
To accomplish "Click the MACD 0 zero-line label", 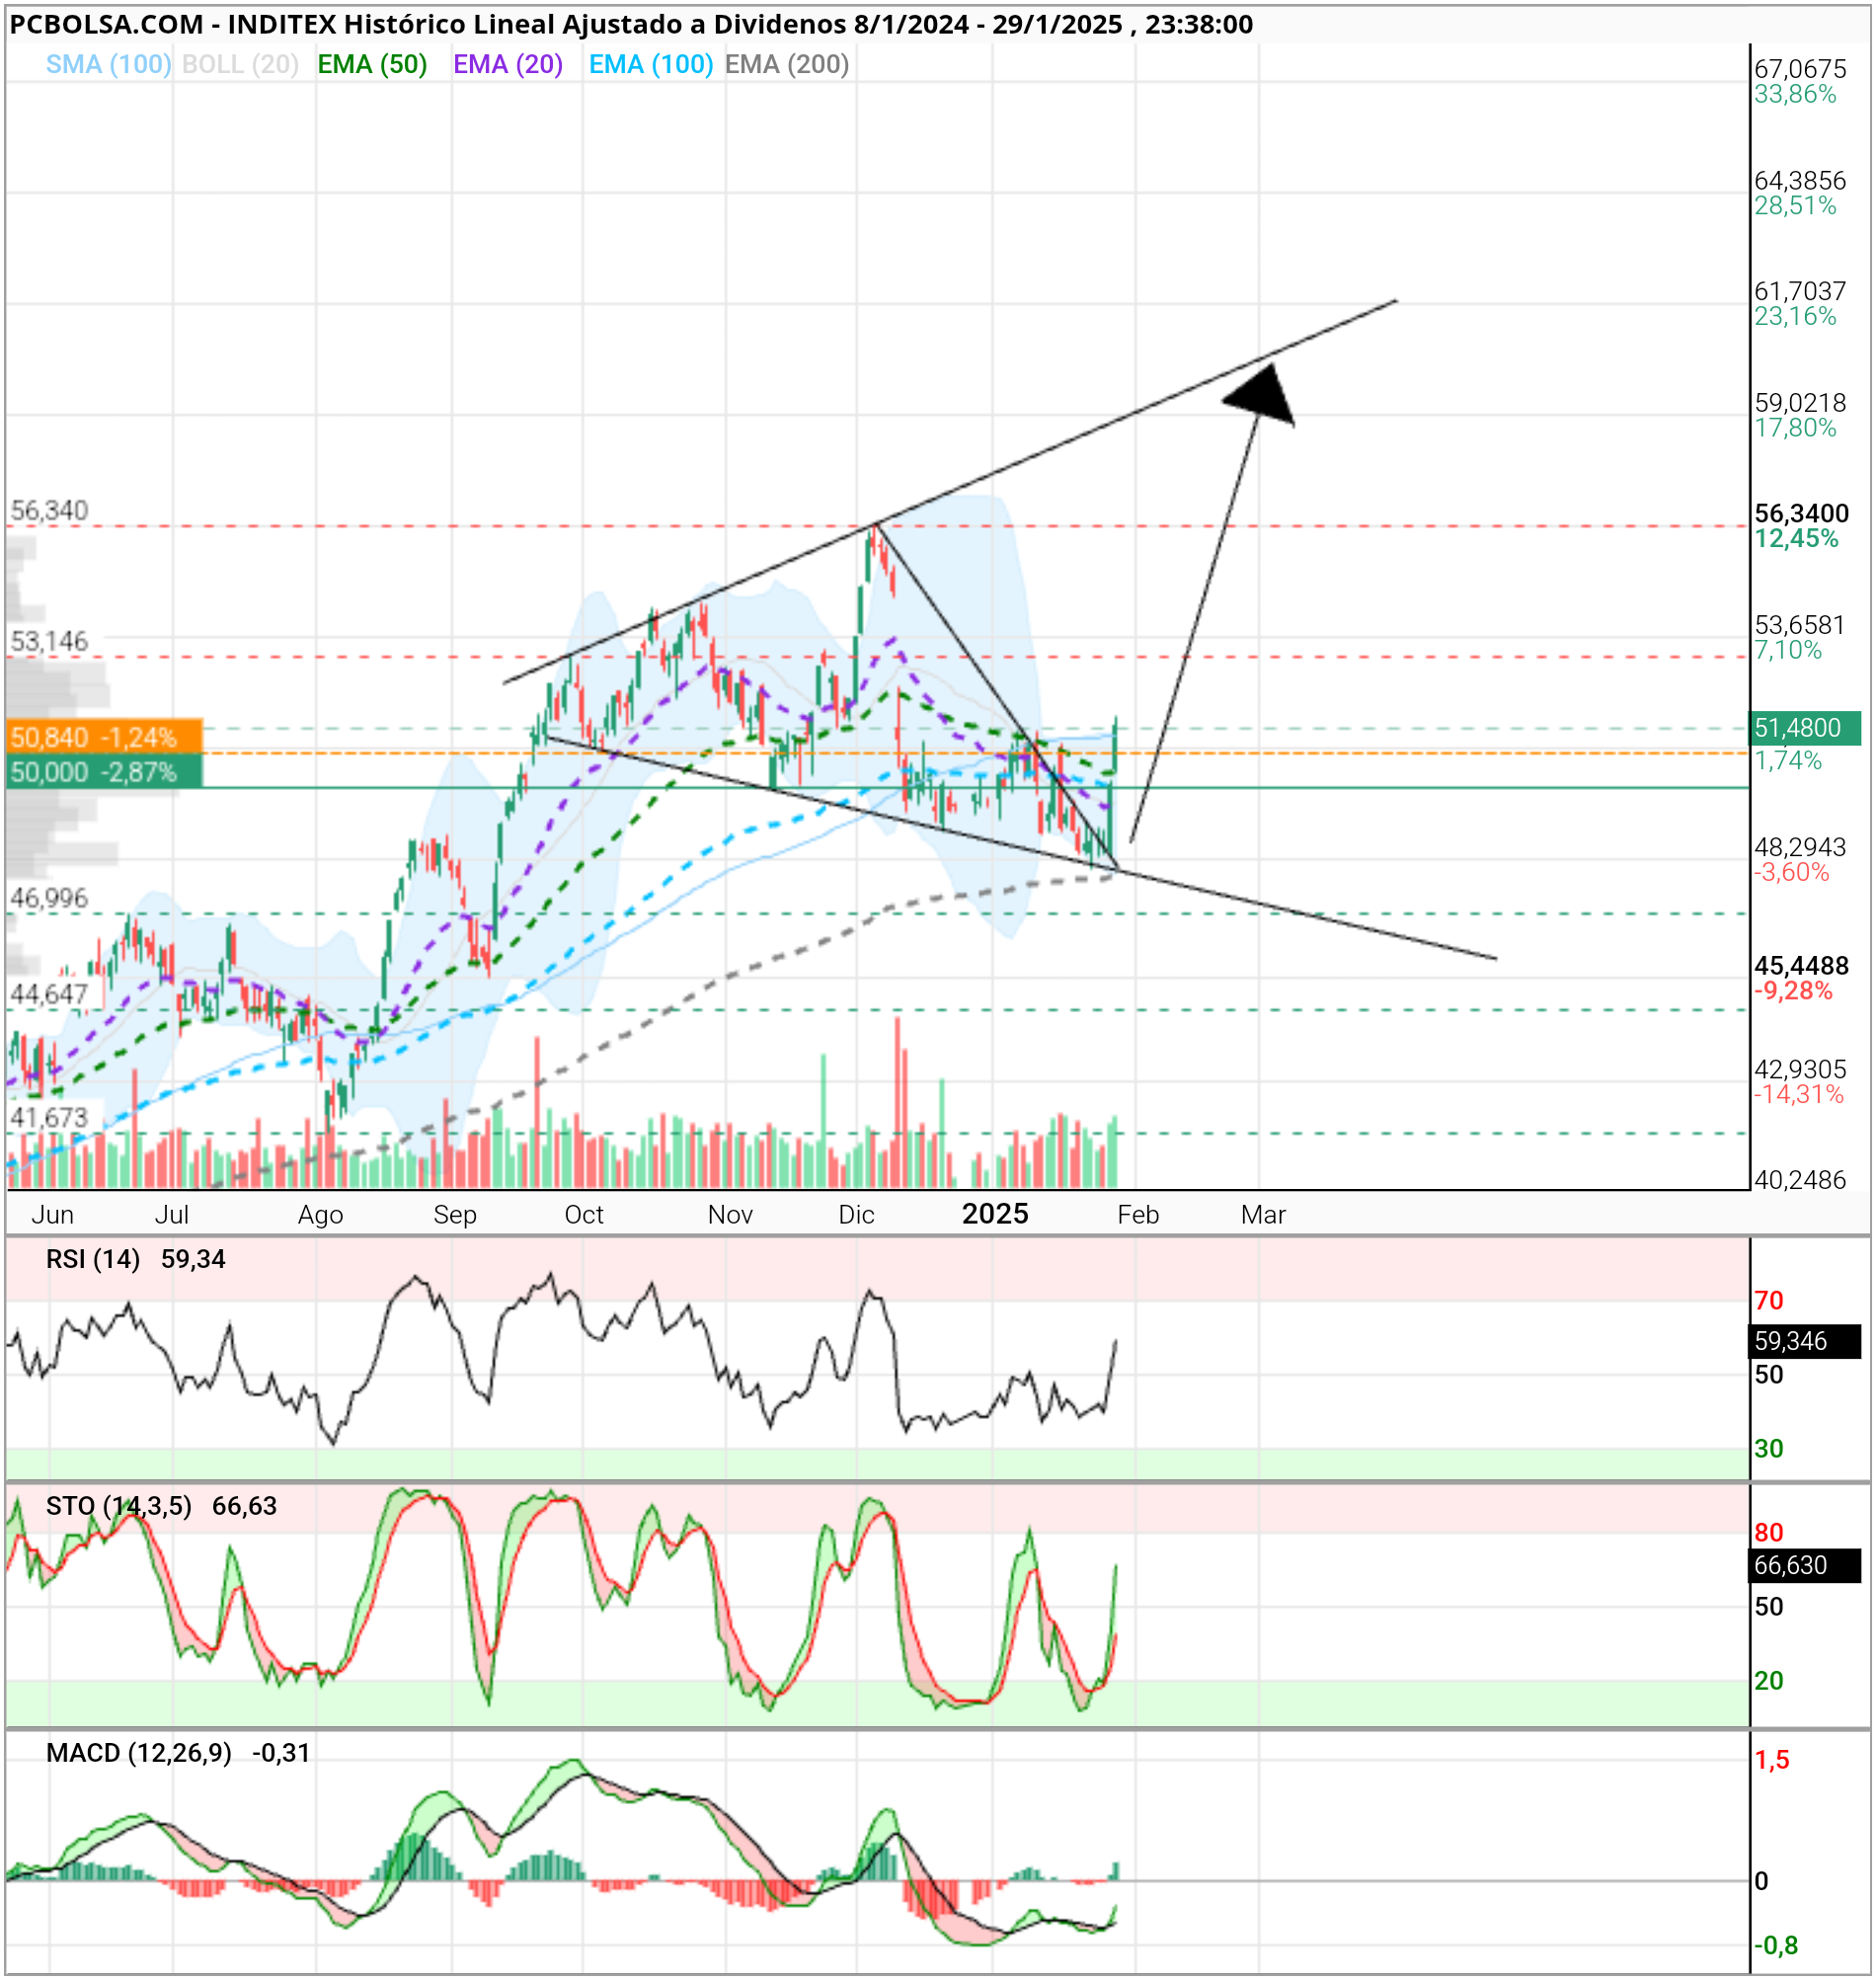I will point(1762,1881).
